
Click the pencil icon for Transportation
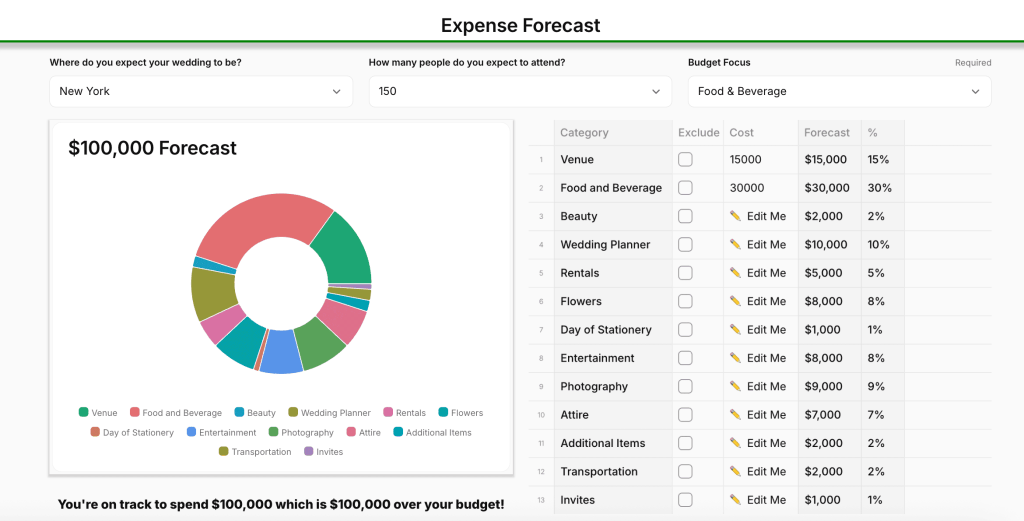coord(735,471)
